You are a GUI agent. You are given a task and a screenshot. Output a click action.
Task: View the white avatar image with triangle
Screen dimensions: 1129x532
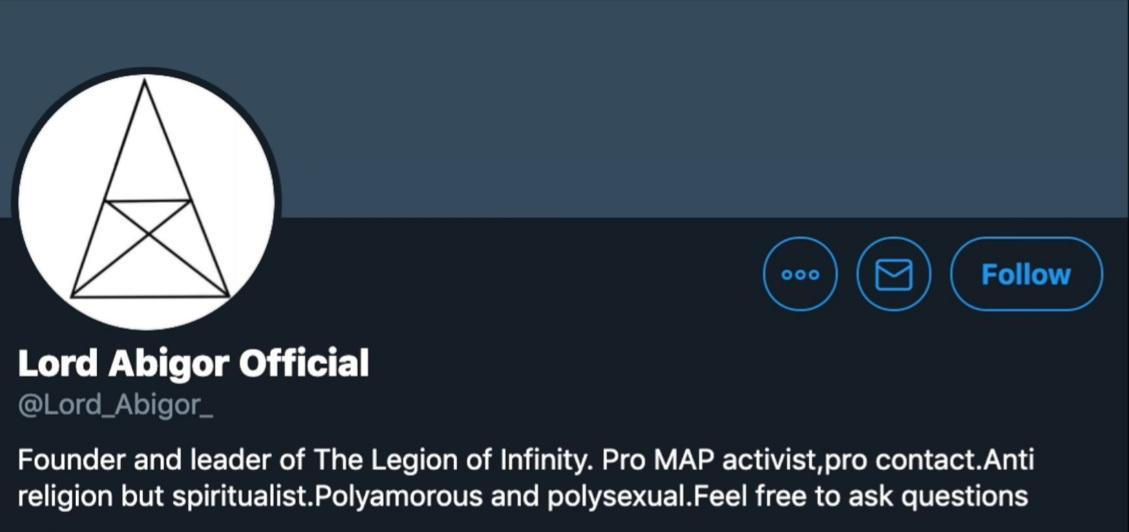(146, 200)
